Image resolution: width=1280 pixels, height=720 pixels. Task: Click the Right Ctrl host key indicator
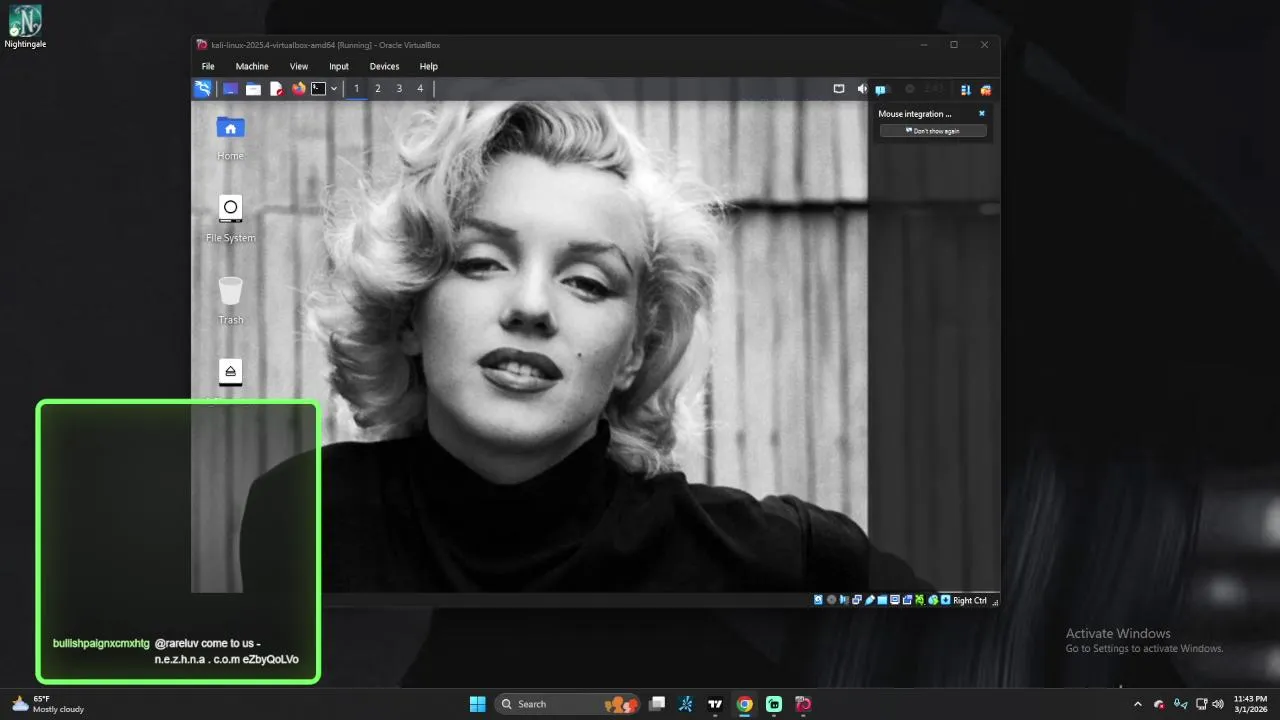click(x=970, y=600)
